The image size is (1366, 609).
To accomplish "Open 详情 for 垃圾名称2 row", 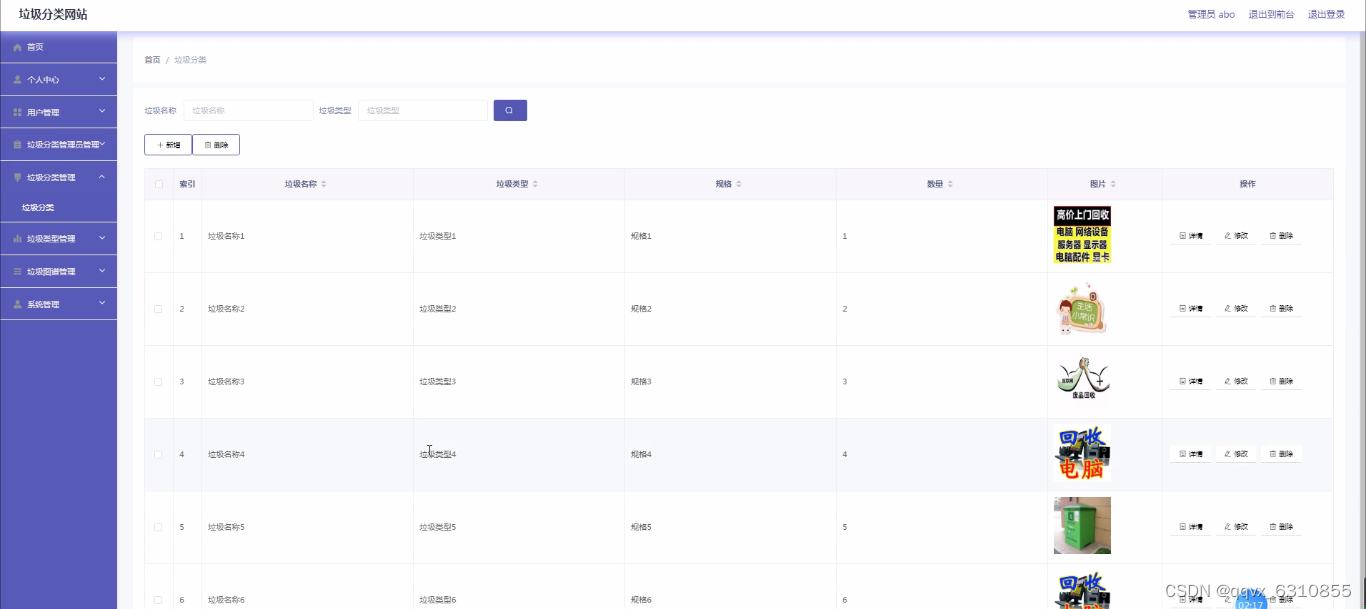I will [1190, 309].
